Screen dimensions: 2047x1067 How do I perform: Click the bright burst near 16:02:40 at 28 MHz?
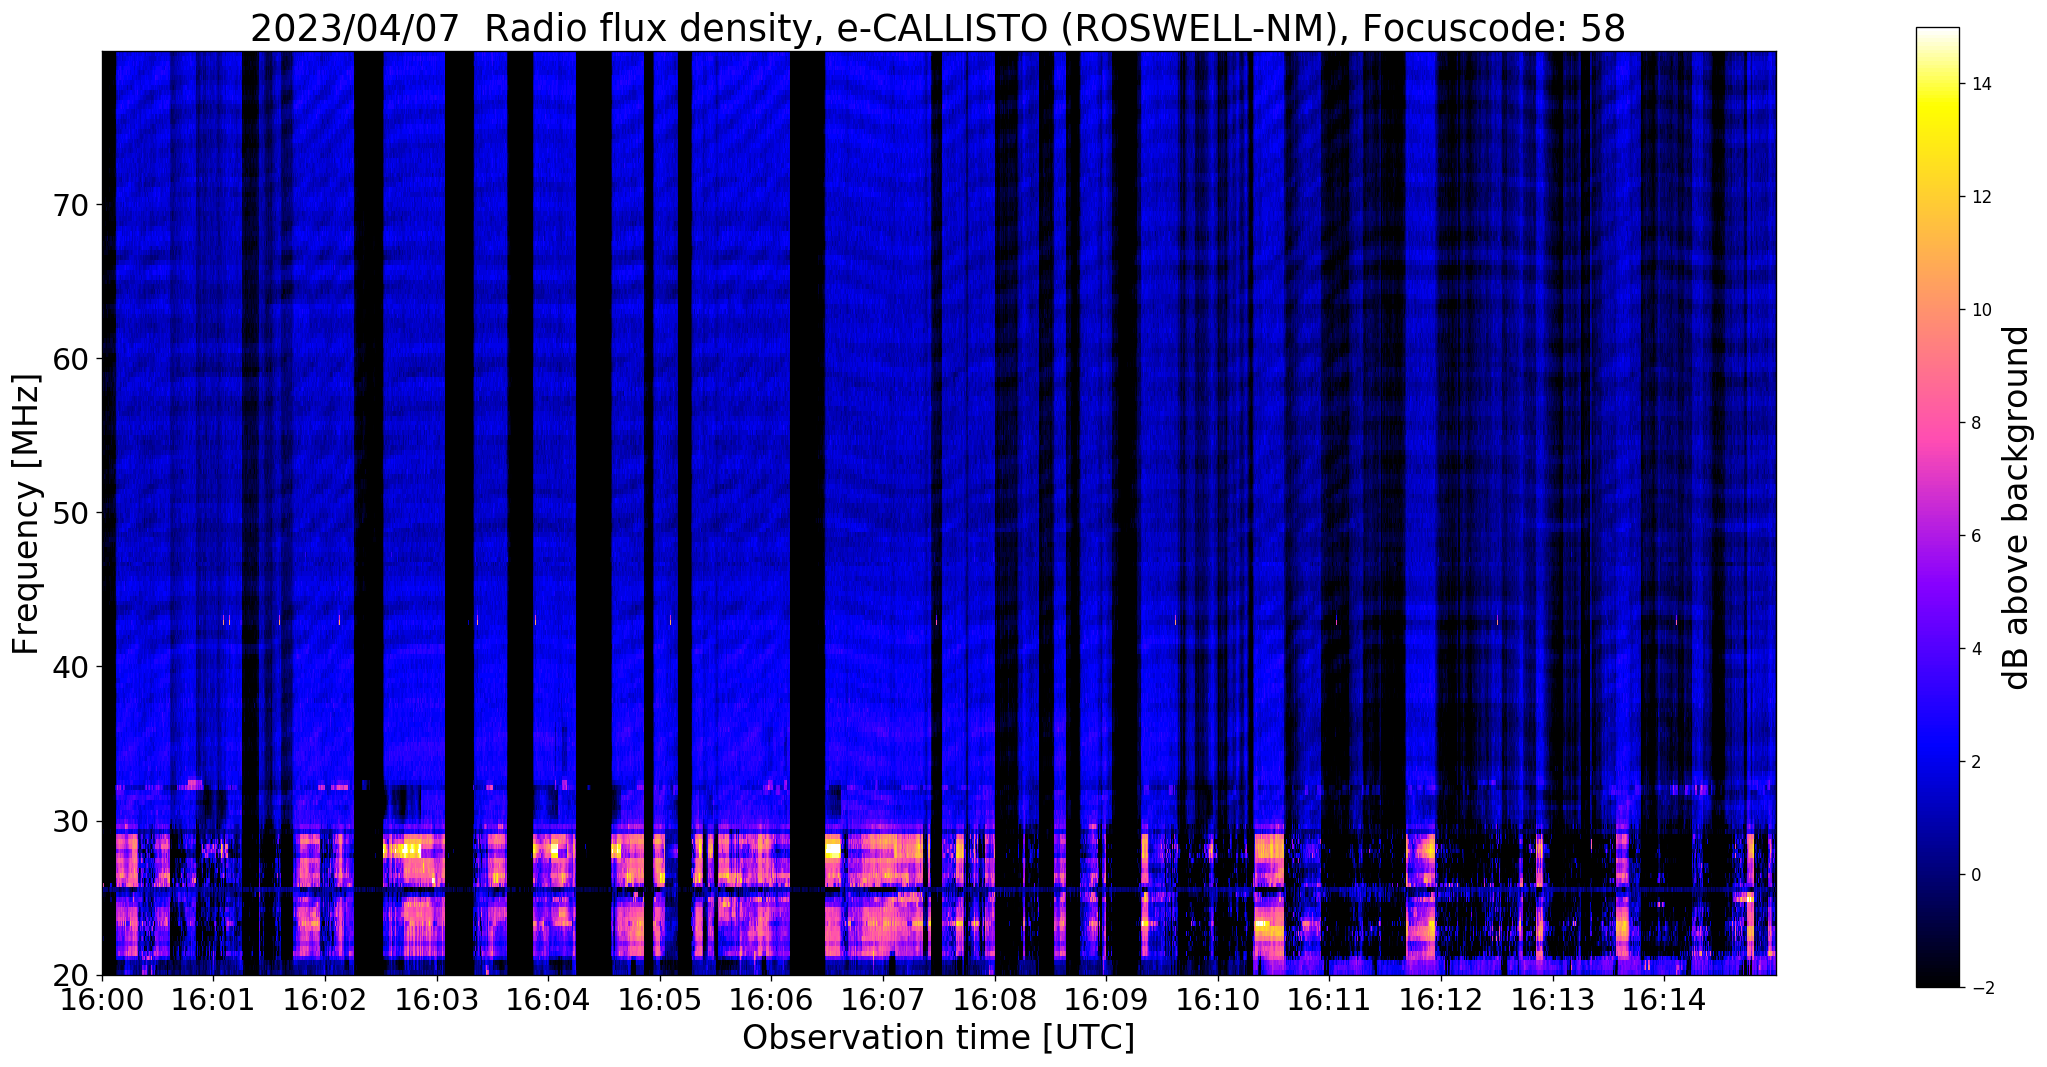402,850
